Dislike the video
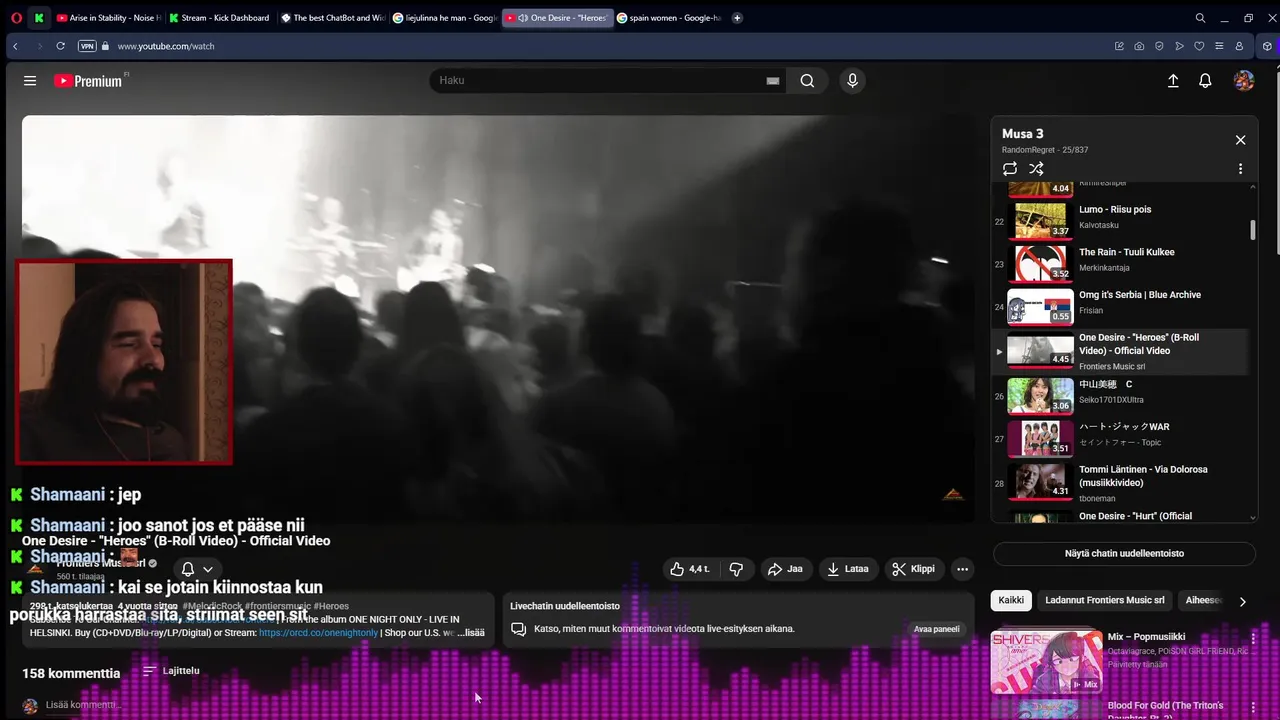Image resolution: width=1280 pixels, height=720 pixels. point(736,569)
